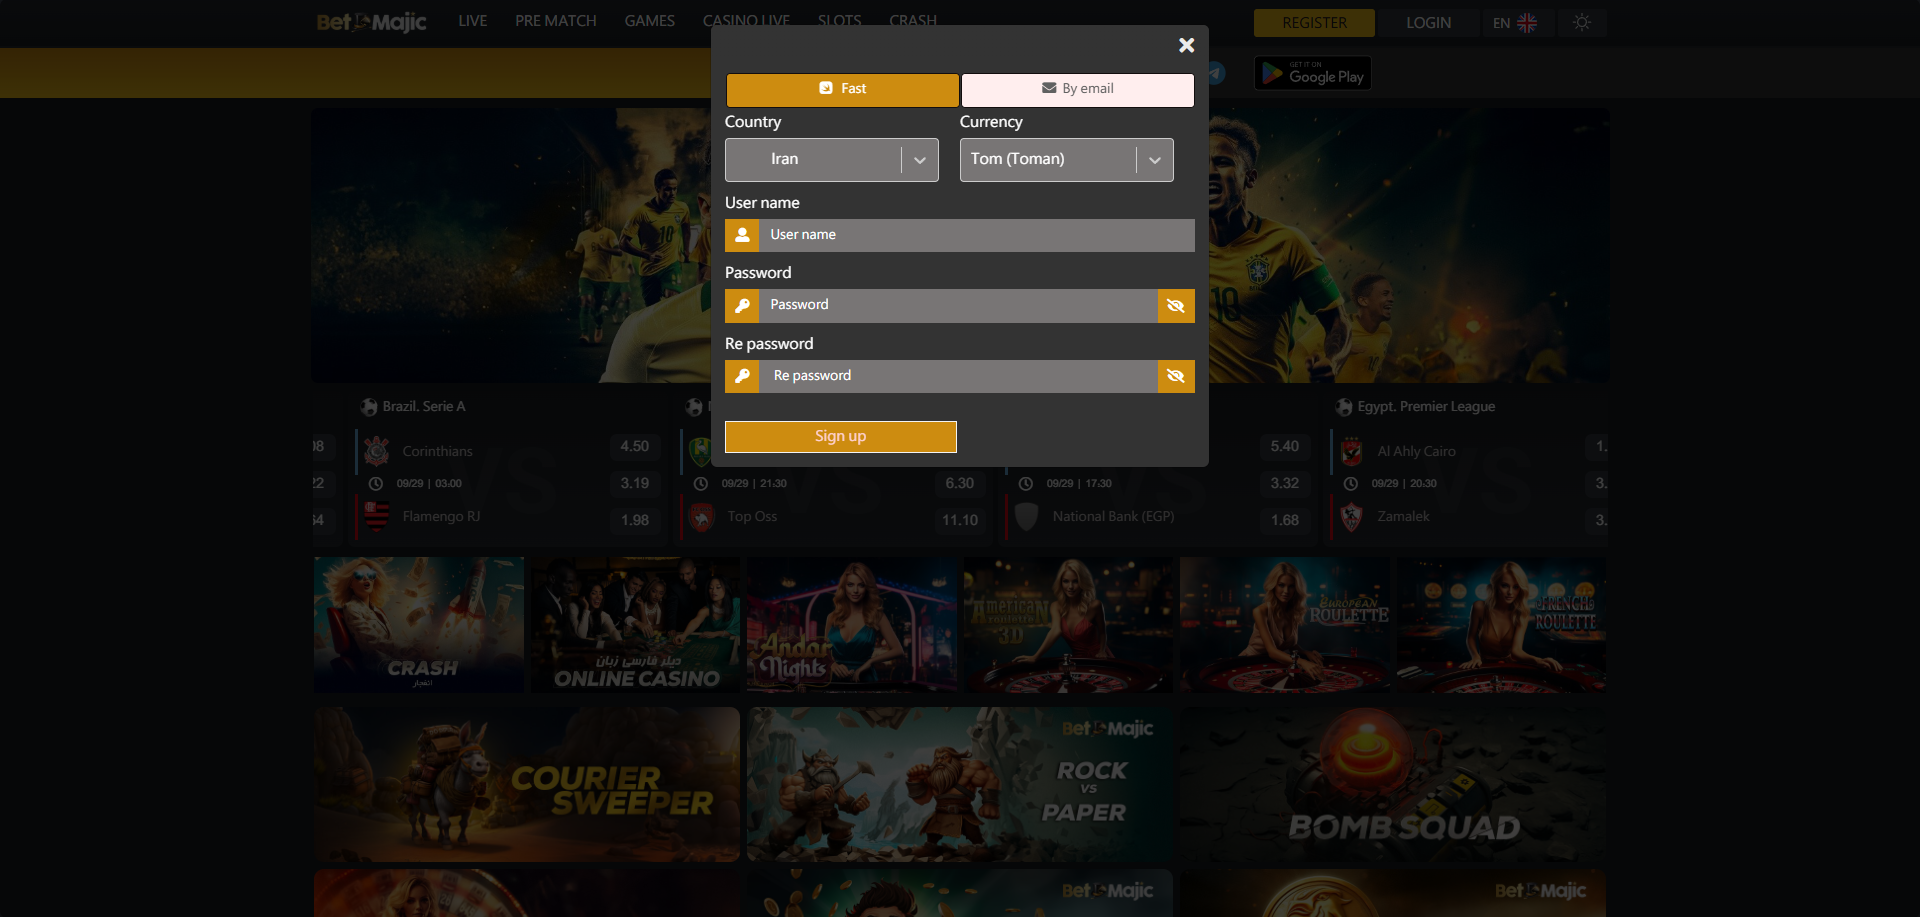Screen dimensions: 1920x917
Task: Click the user icon beside User name
Action: click(742, 235)
